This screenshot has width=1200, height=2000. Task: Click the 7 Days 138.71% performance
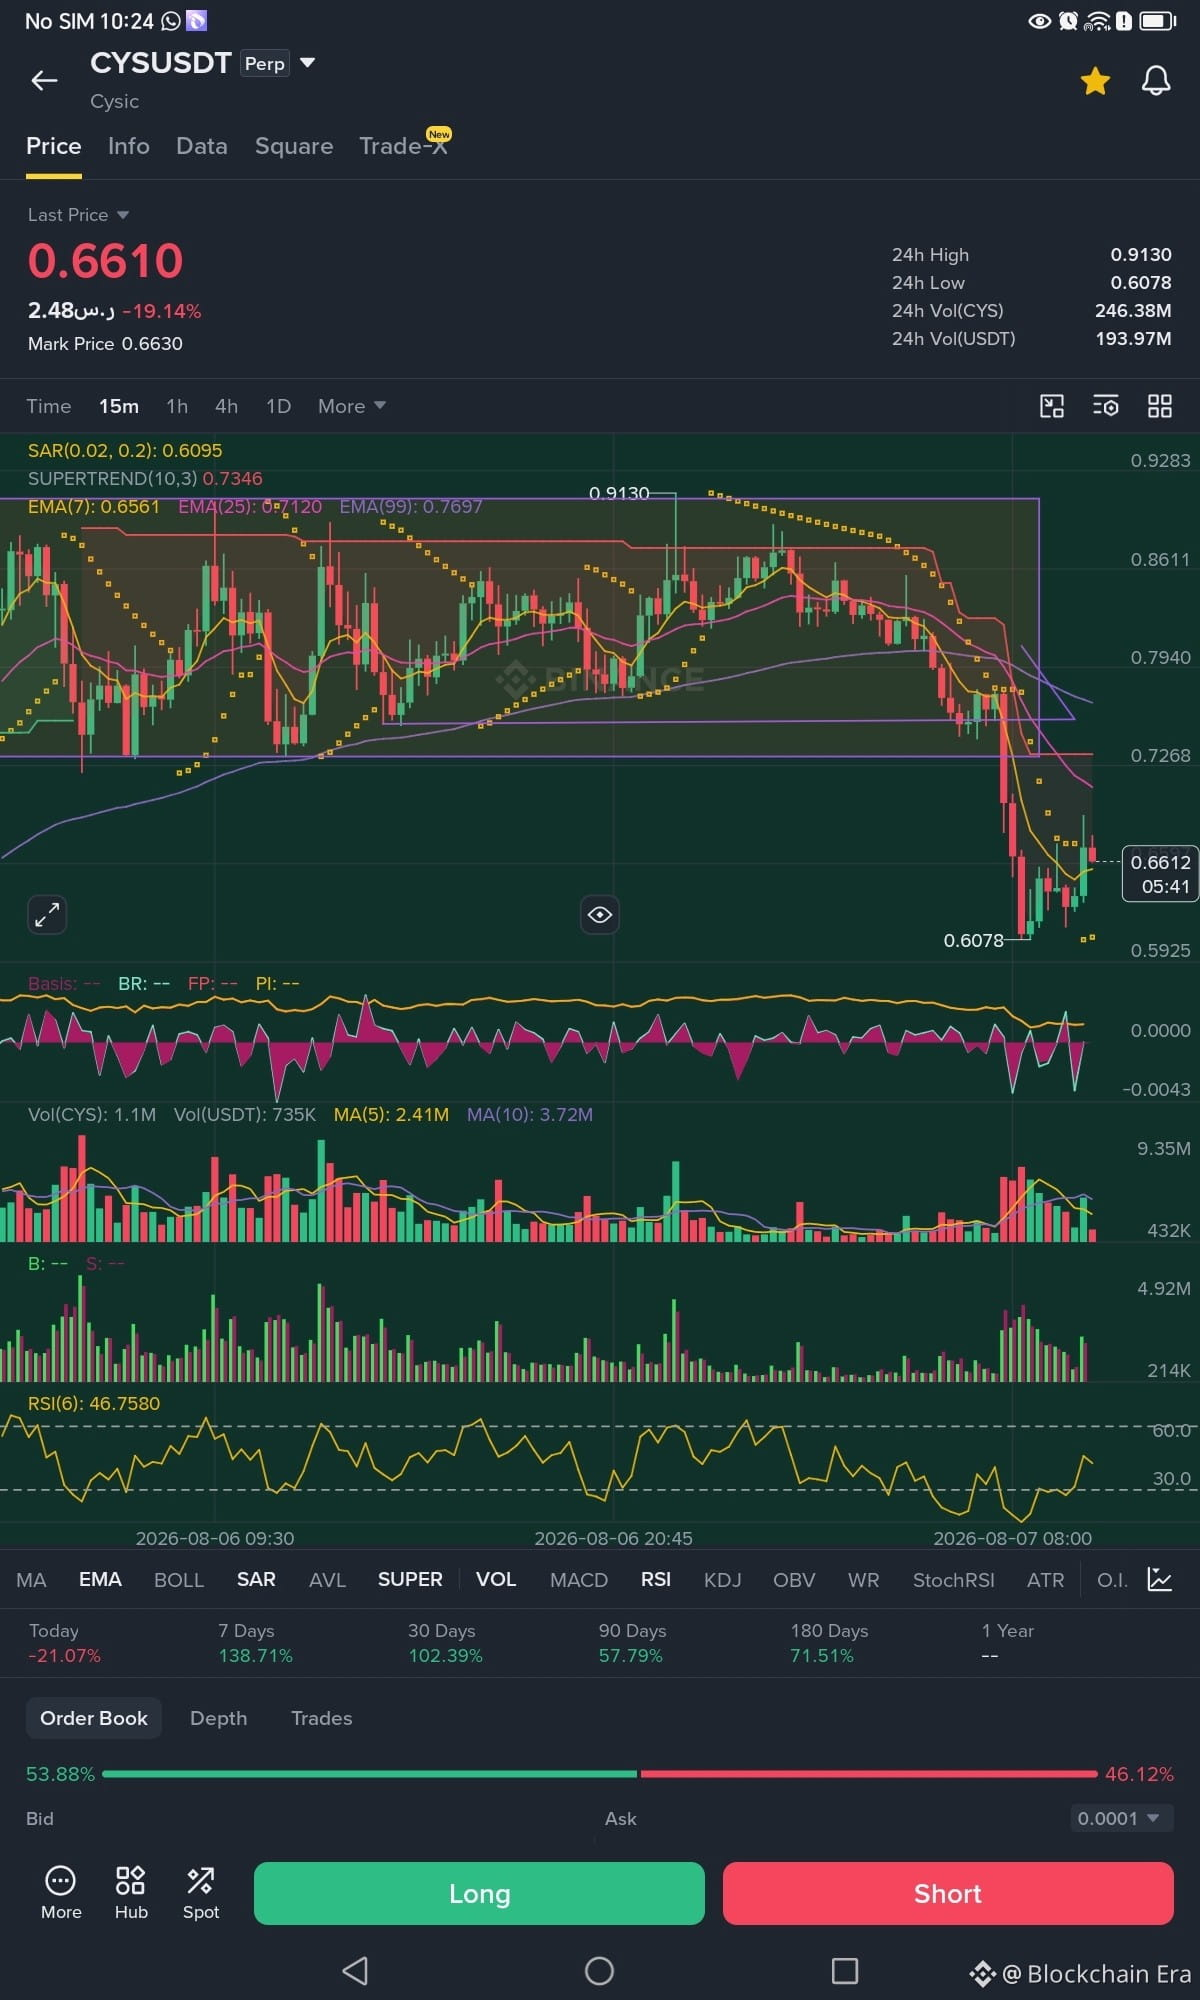click(x=256, y=1643)
